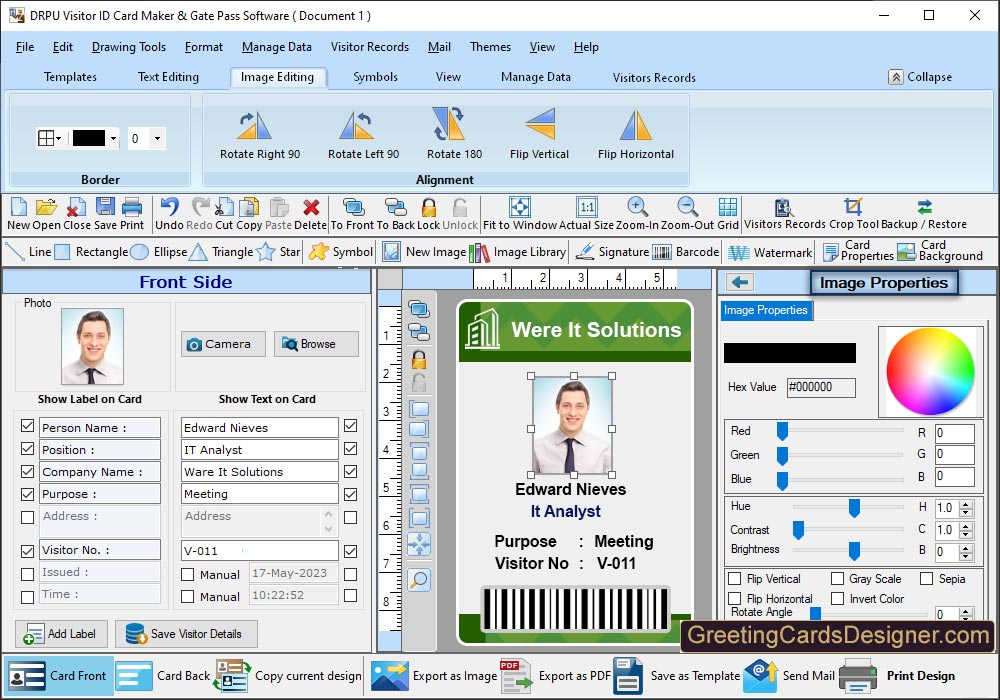
Task: Click the To Front icon
Action: click(354, 207)
